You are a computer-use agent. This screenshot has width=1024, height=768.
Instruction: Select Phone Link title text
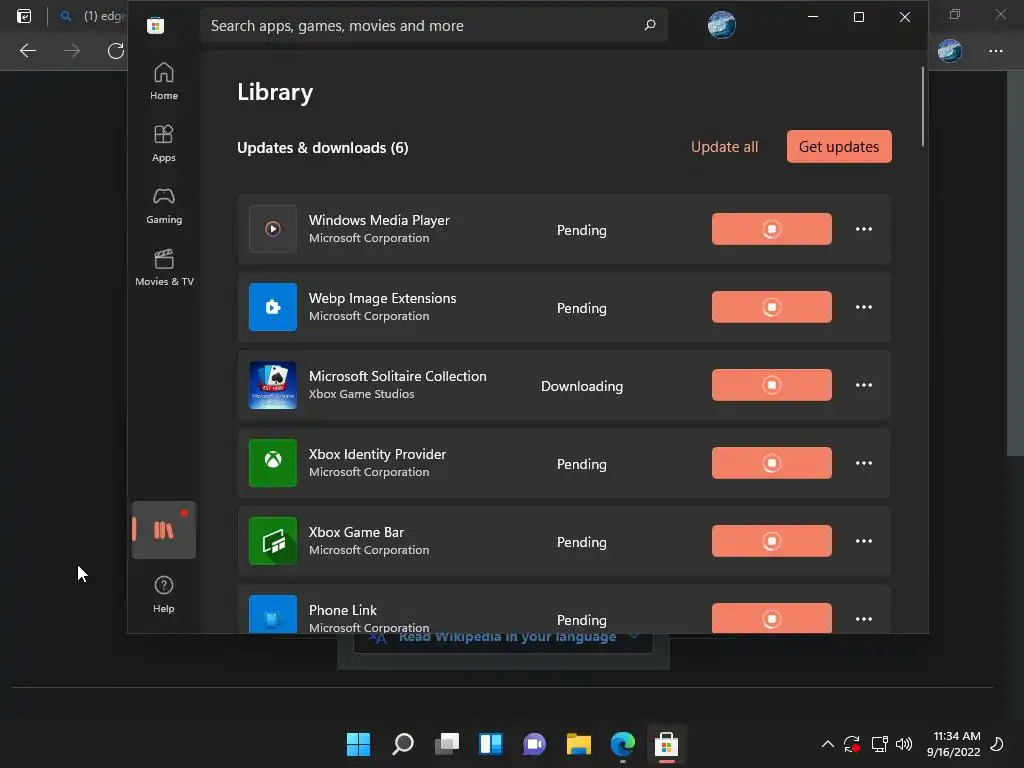(x=342, y=610)
